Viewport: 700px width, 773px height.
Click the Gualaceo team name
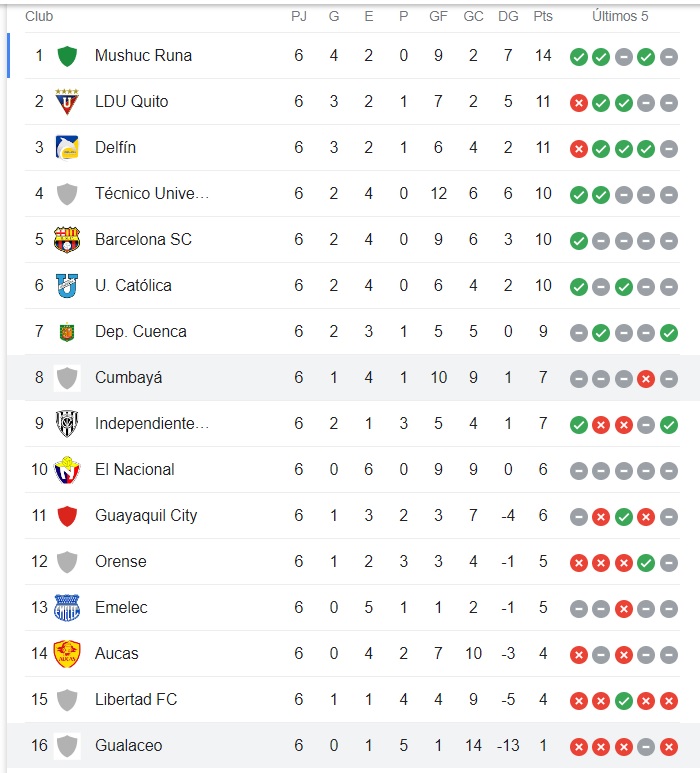(x=128, y=746)
